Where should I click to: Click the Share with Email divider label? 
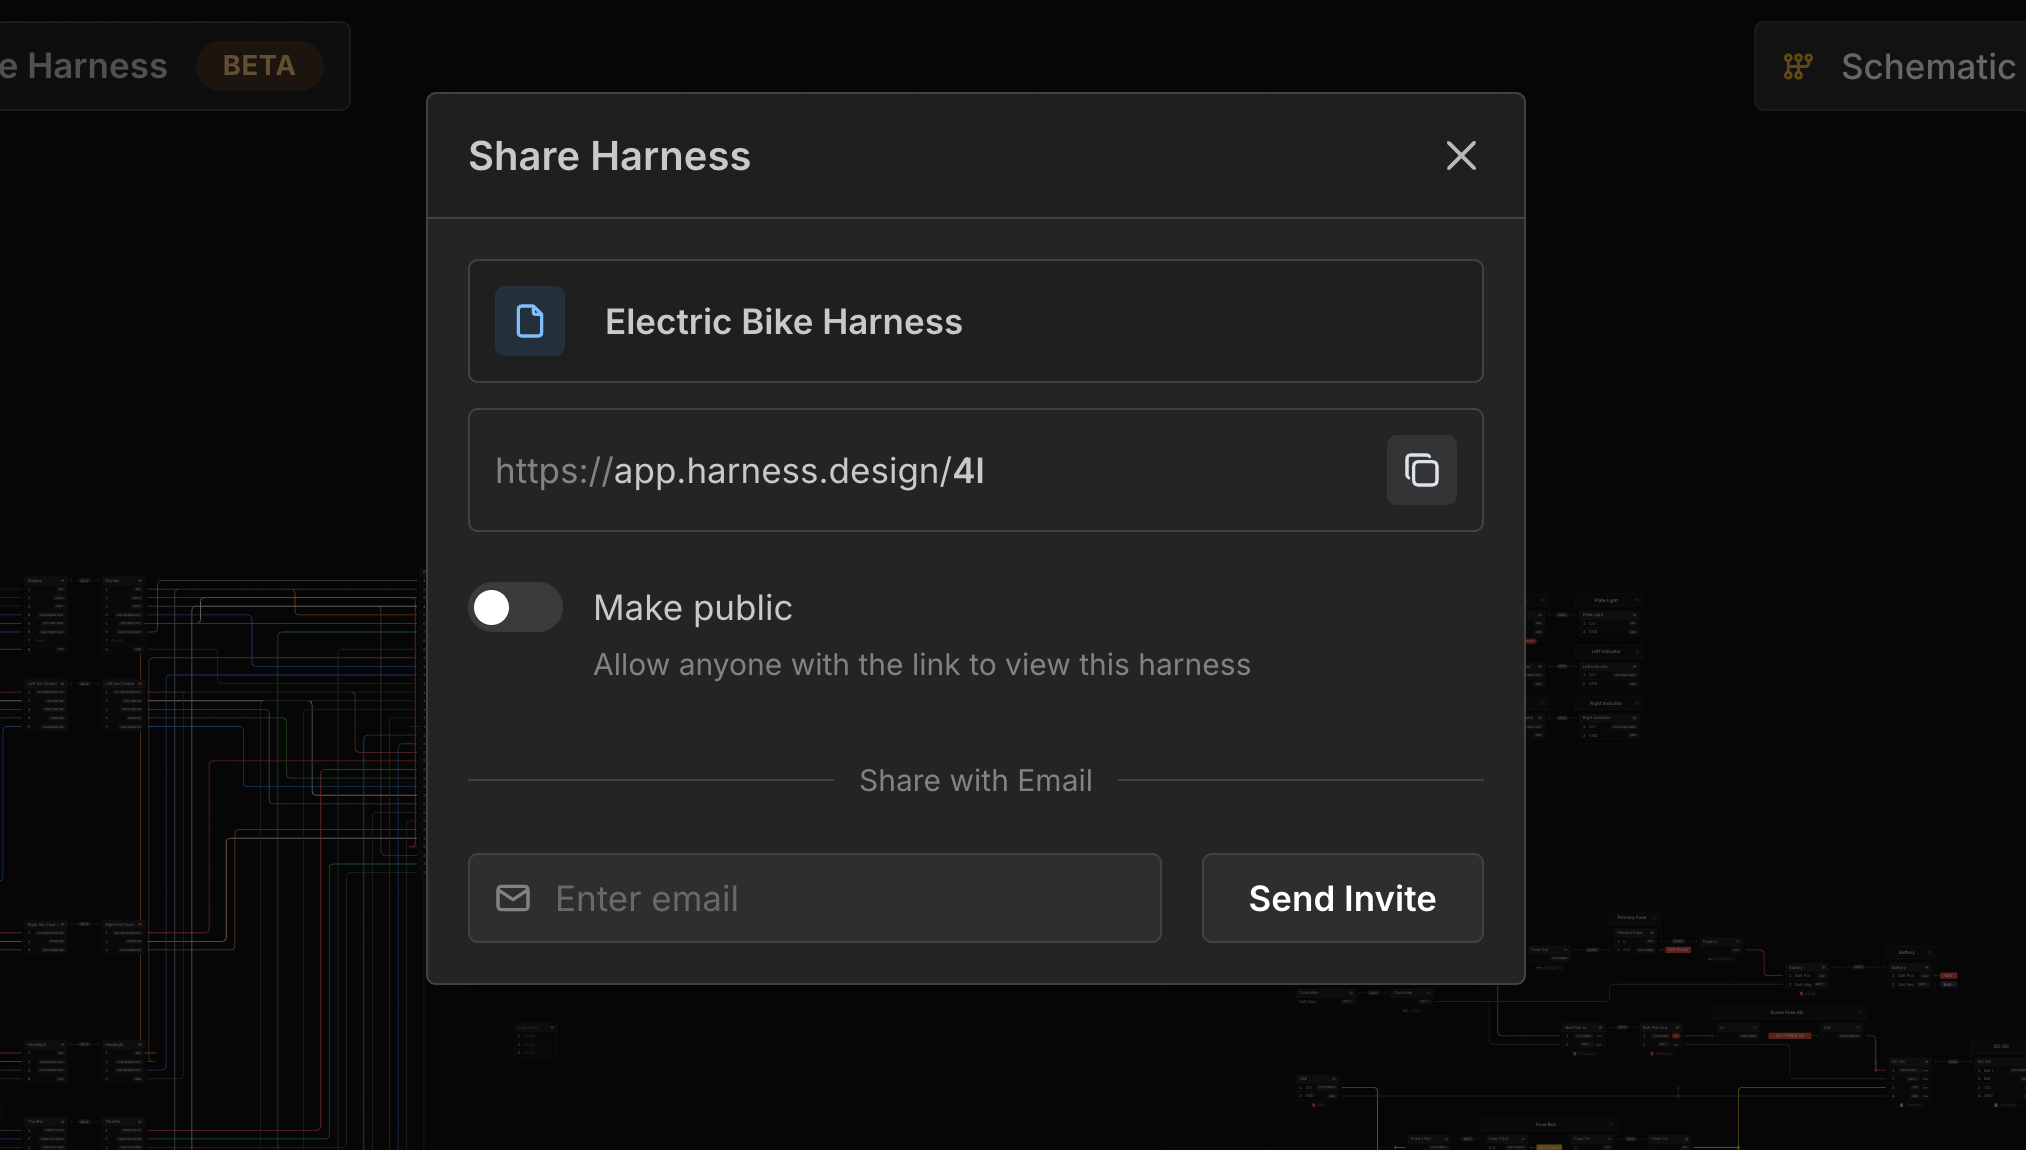[x=975, y=780]
